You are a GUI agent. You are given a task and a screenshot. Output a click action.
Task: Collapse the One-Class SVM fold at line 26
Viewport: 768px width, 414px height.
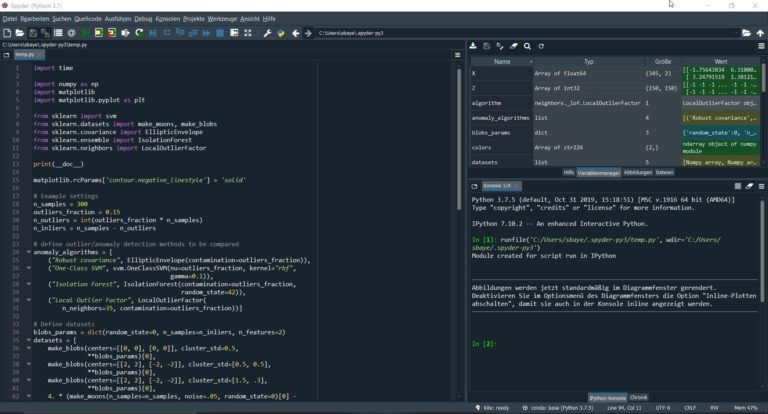coord(28,268)
